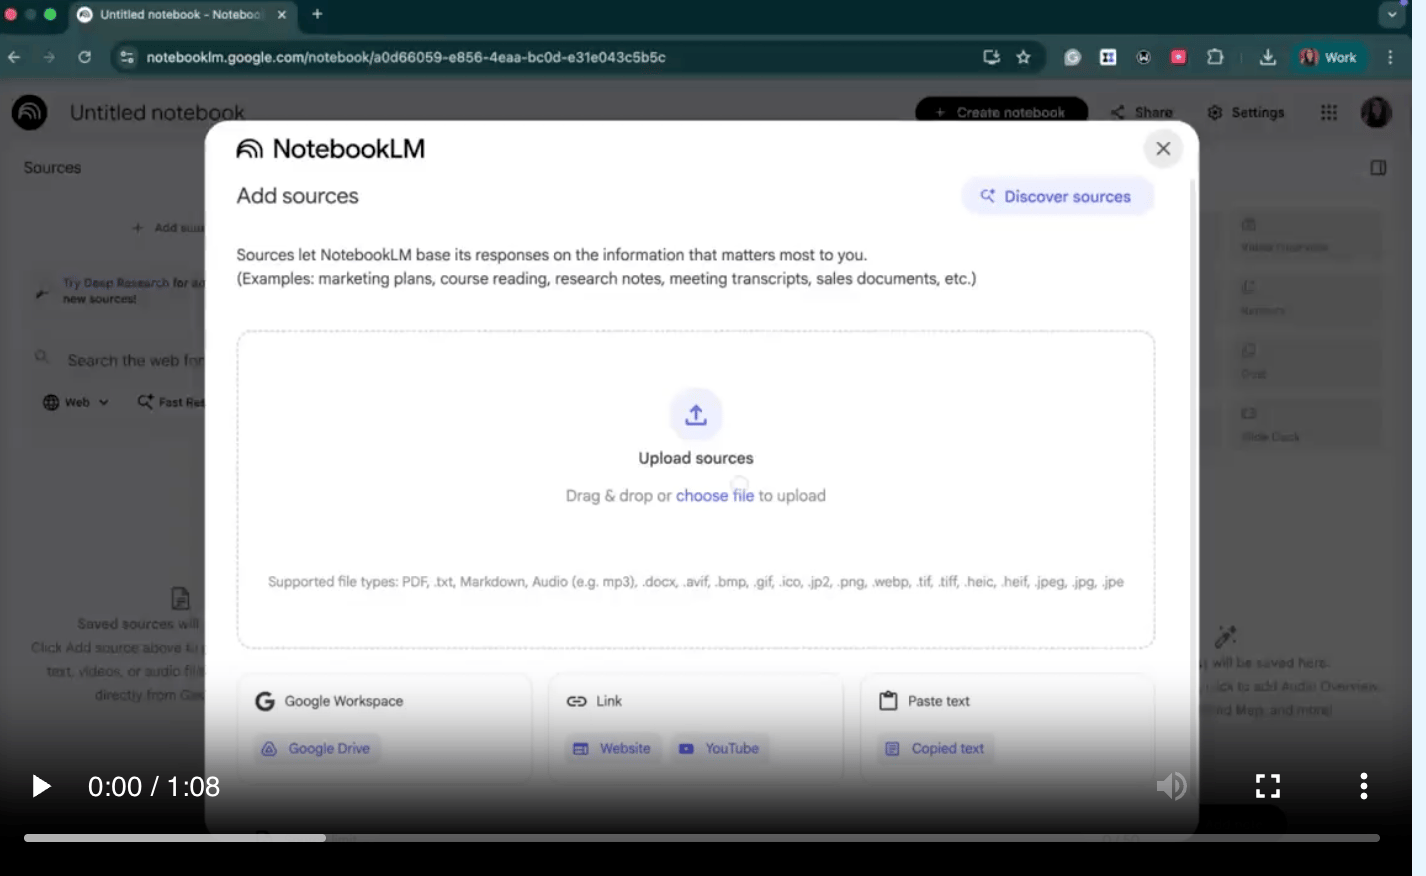Collapse the panel with the sidebar icon
Screen dimensions: 1426x876
click(1378, 168)
